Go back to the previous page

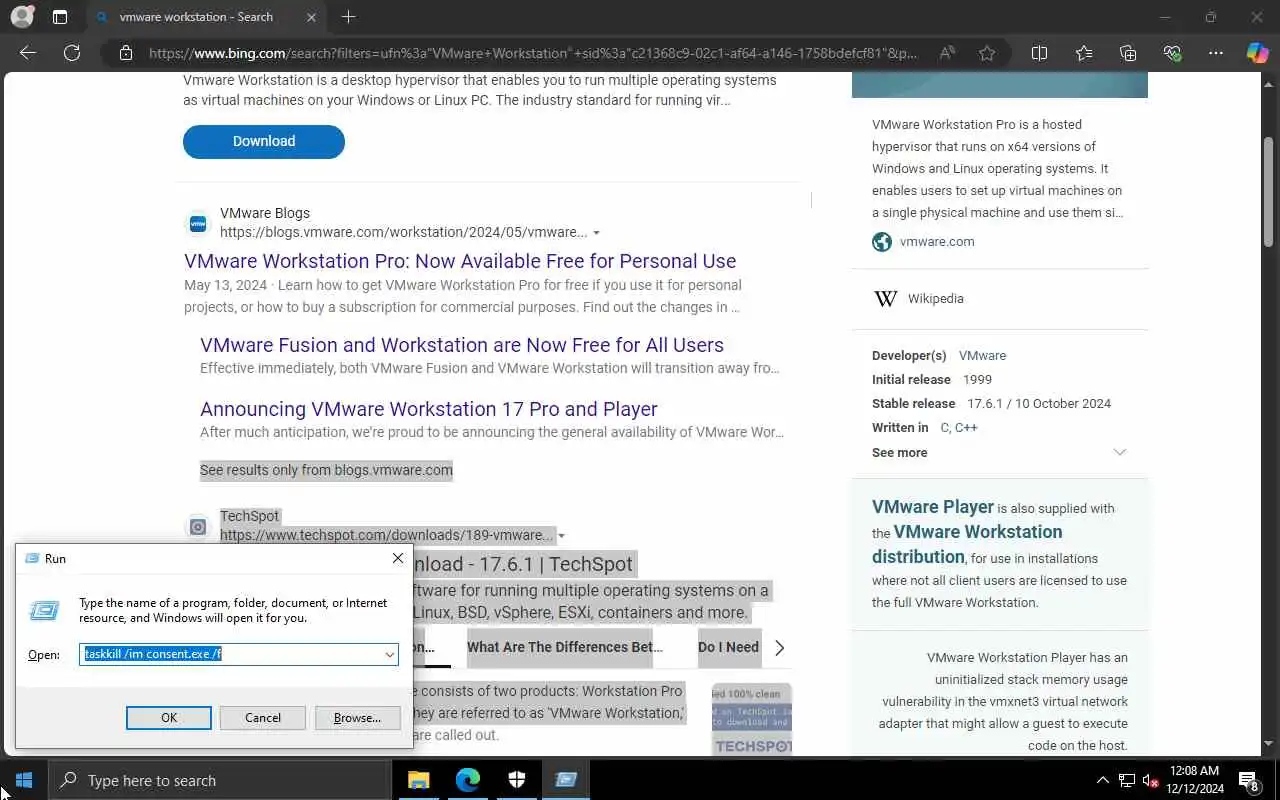click(28, 53)
